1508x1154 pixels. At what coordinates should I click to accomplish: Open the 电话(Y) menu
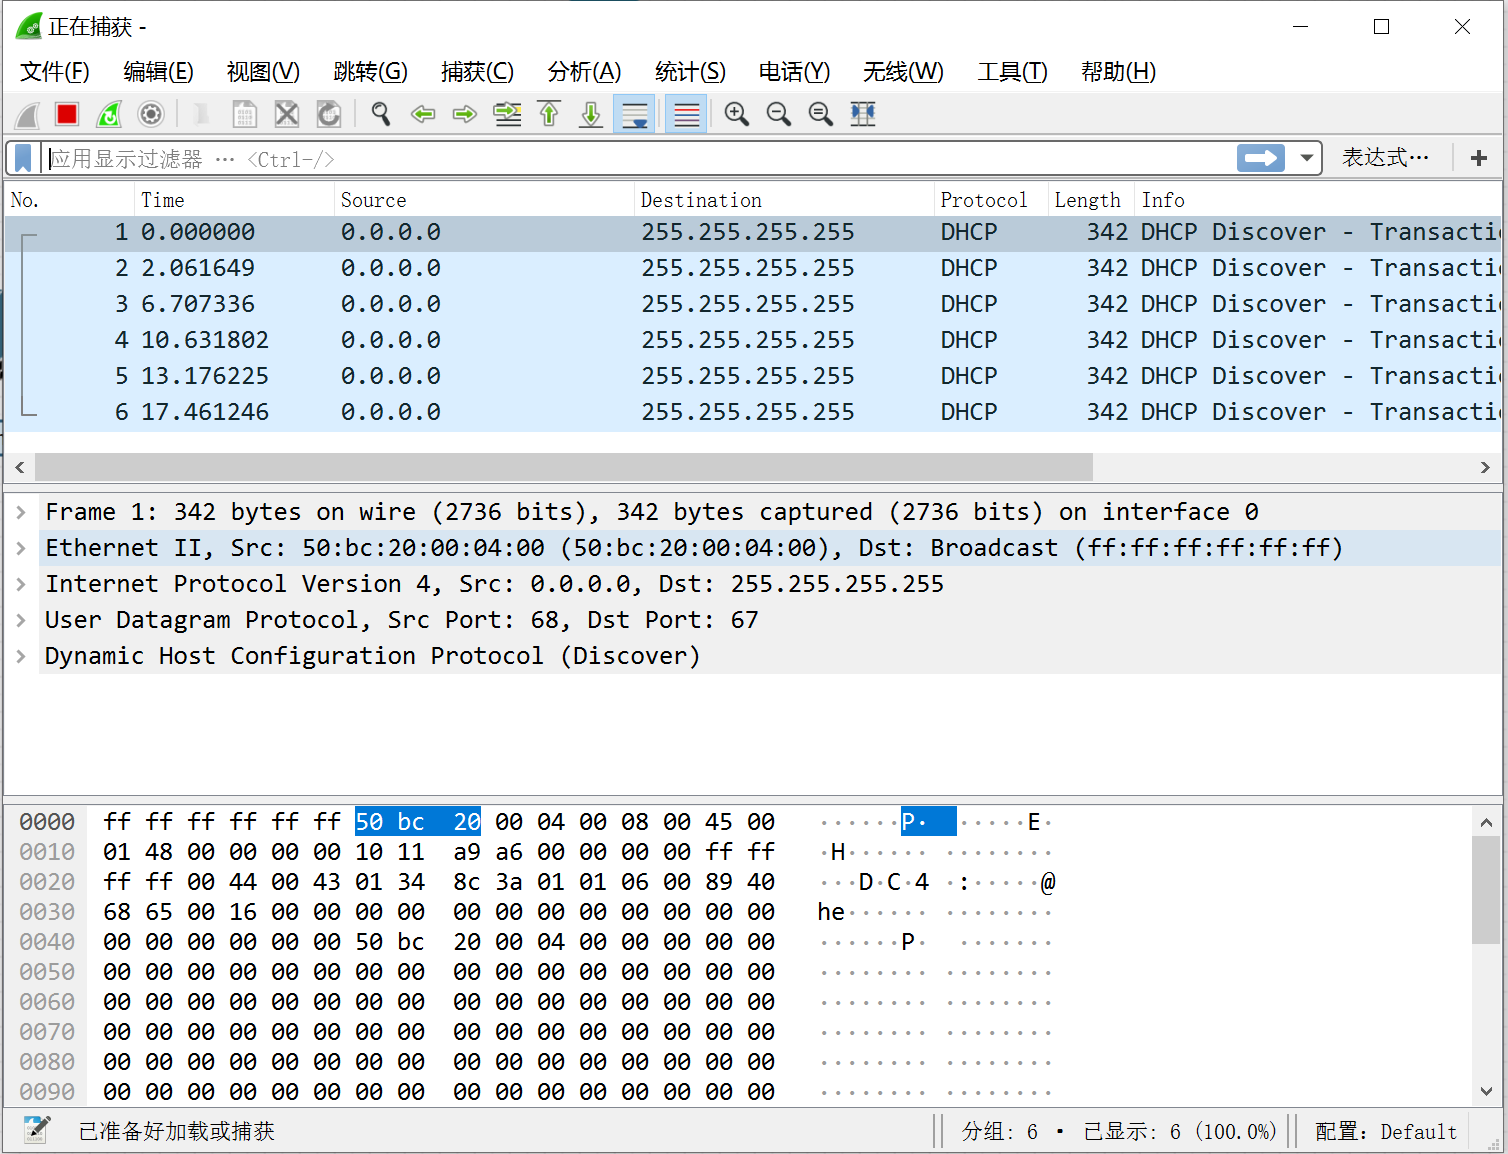point(794,72)
